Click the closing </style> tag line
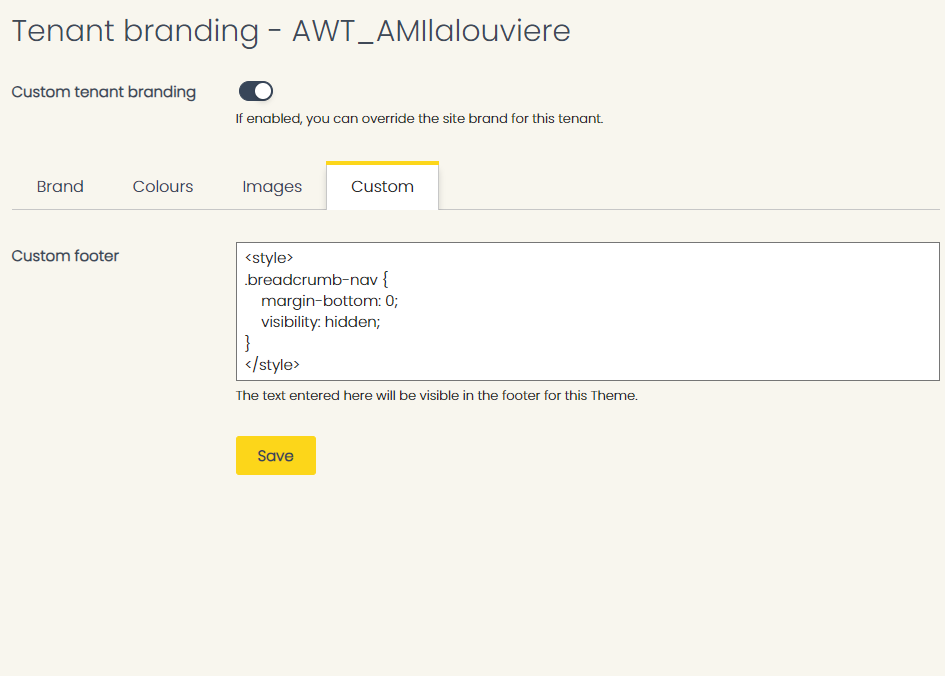 pos(272,365)
